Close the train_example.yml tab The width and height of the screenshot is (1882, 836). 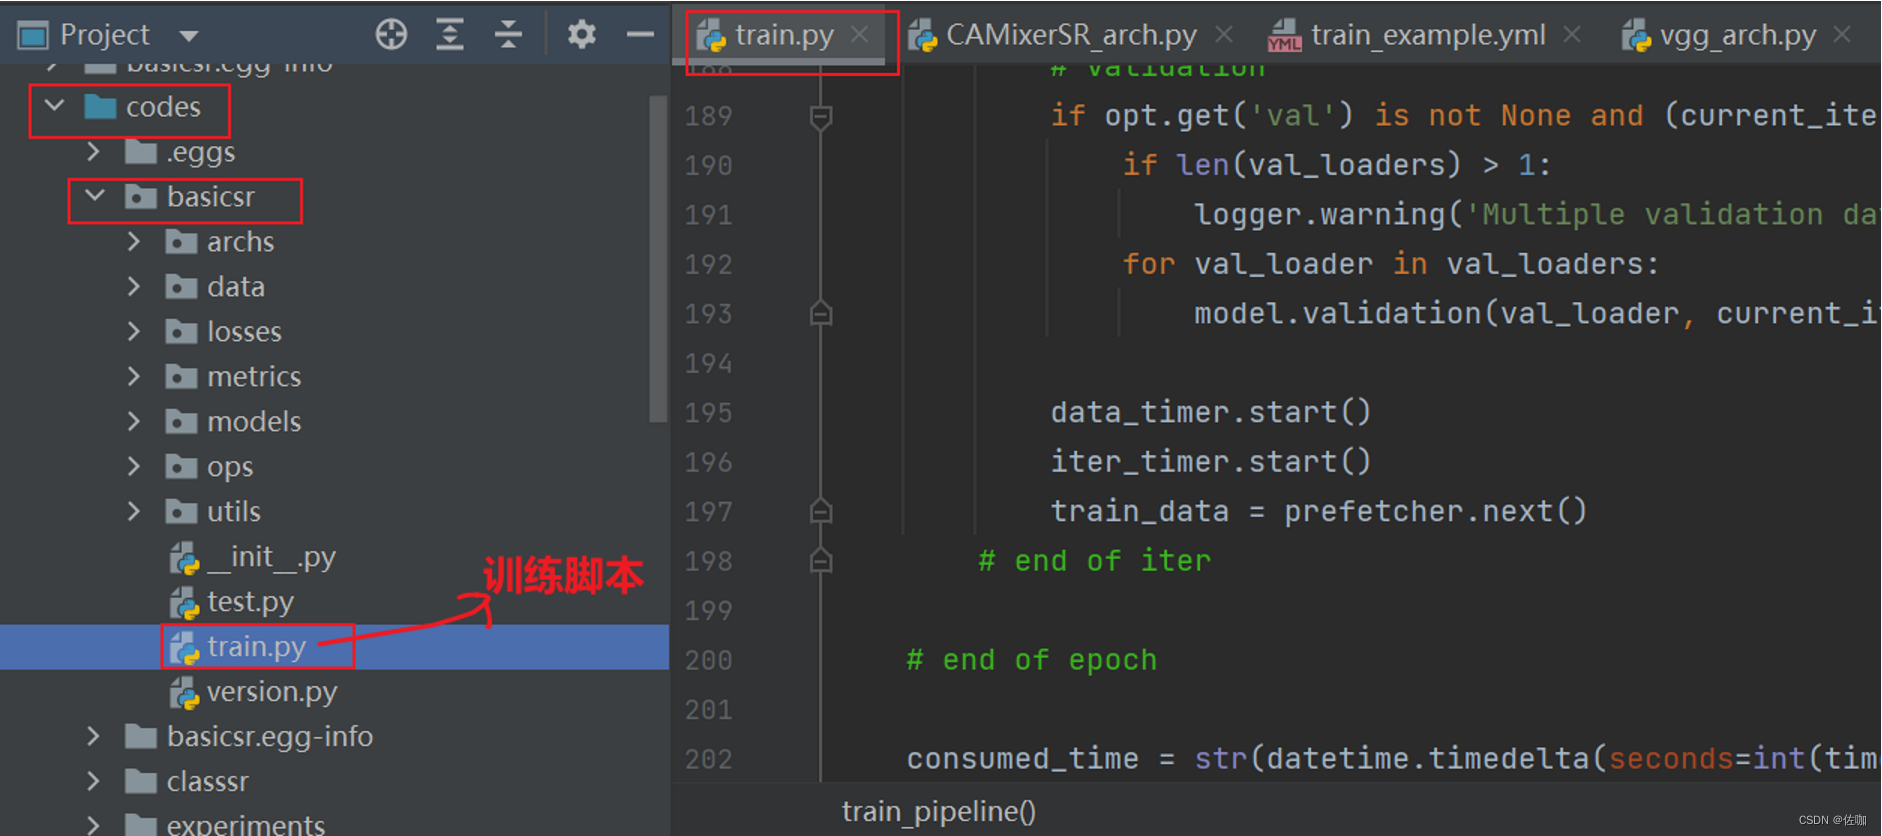(x=1572, y=35)
